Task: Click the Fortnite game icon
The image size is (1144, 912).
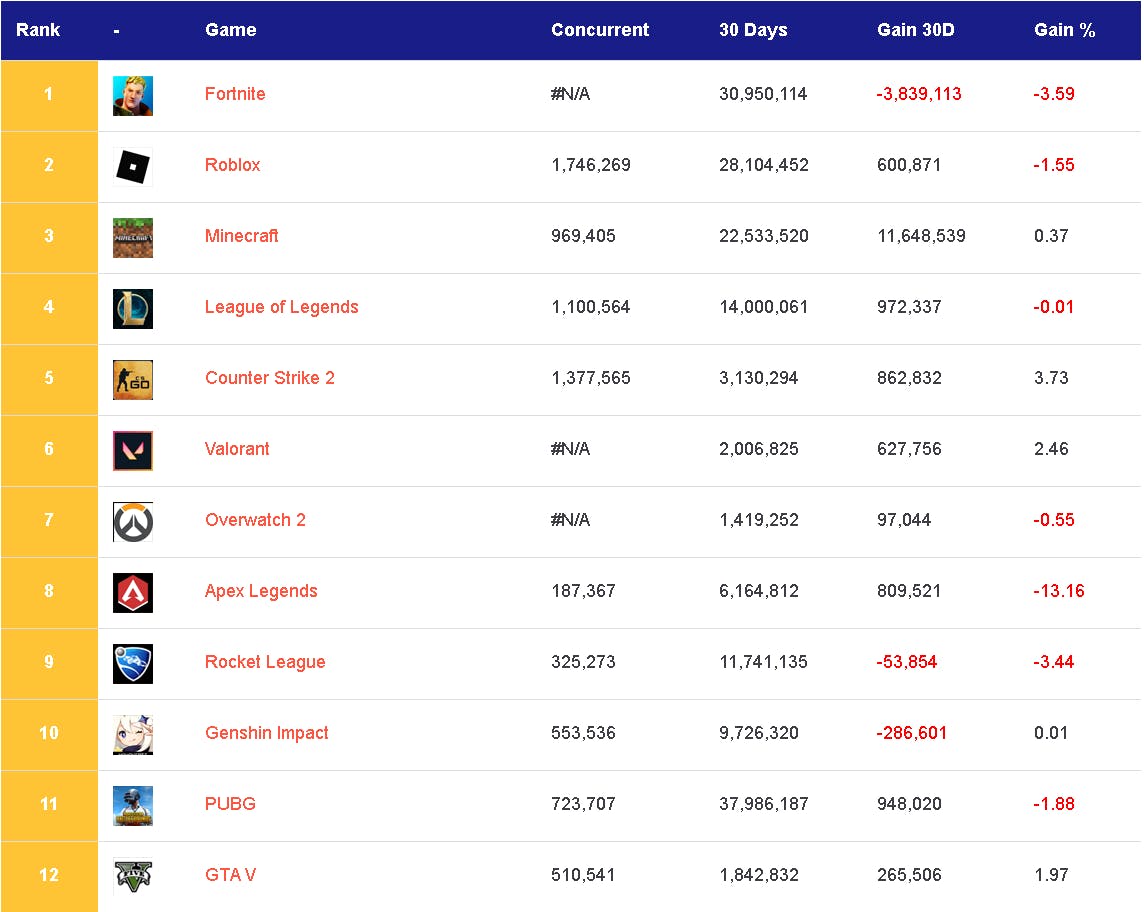Action: pyautogui.click(x=133, y=96)
